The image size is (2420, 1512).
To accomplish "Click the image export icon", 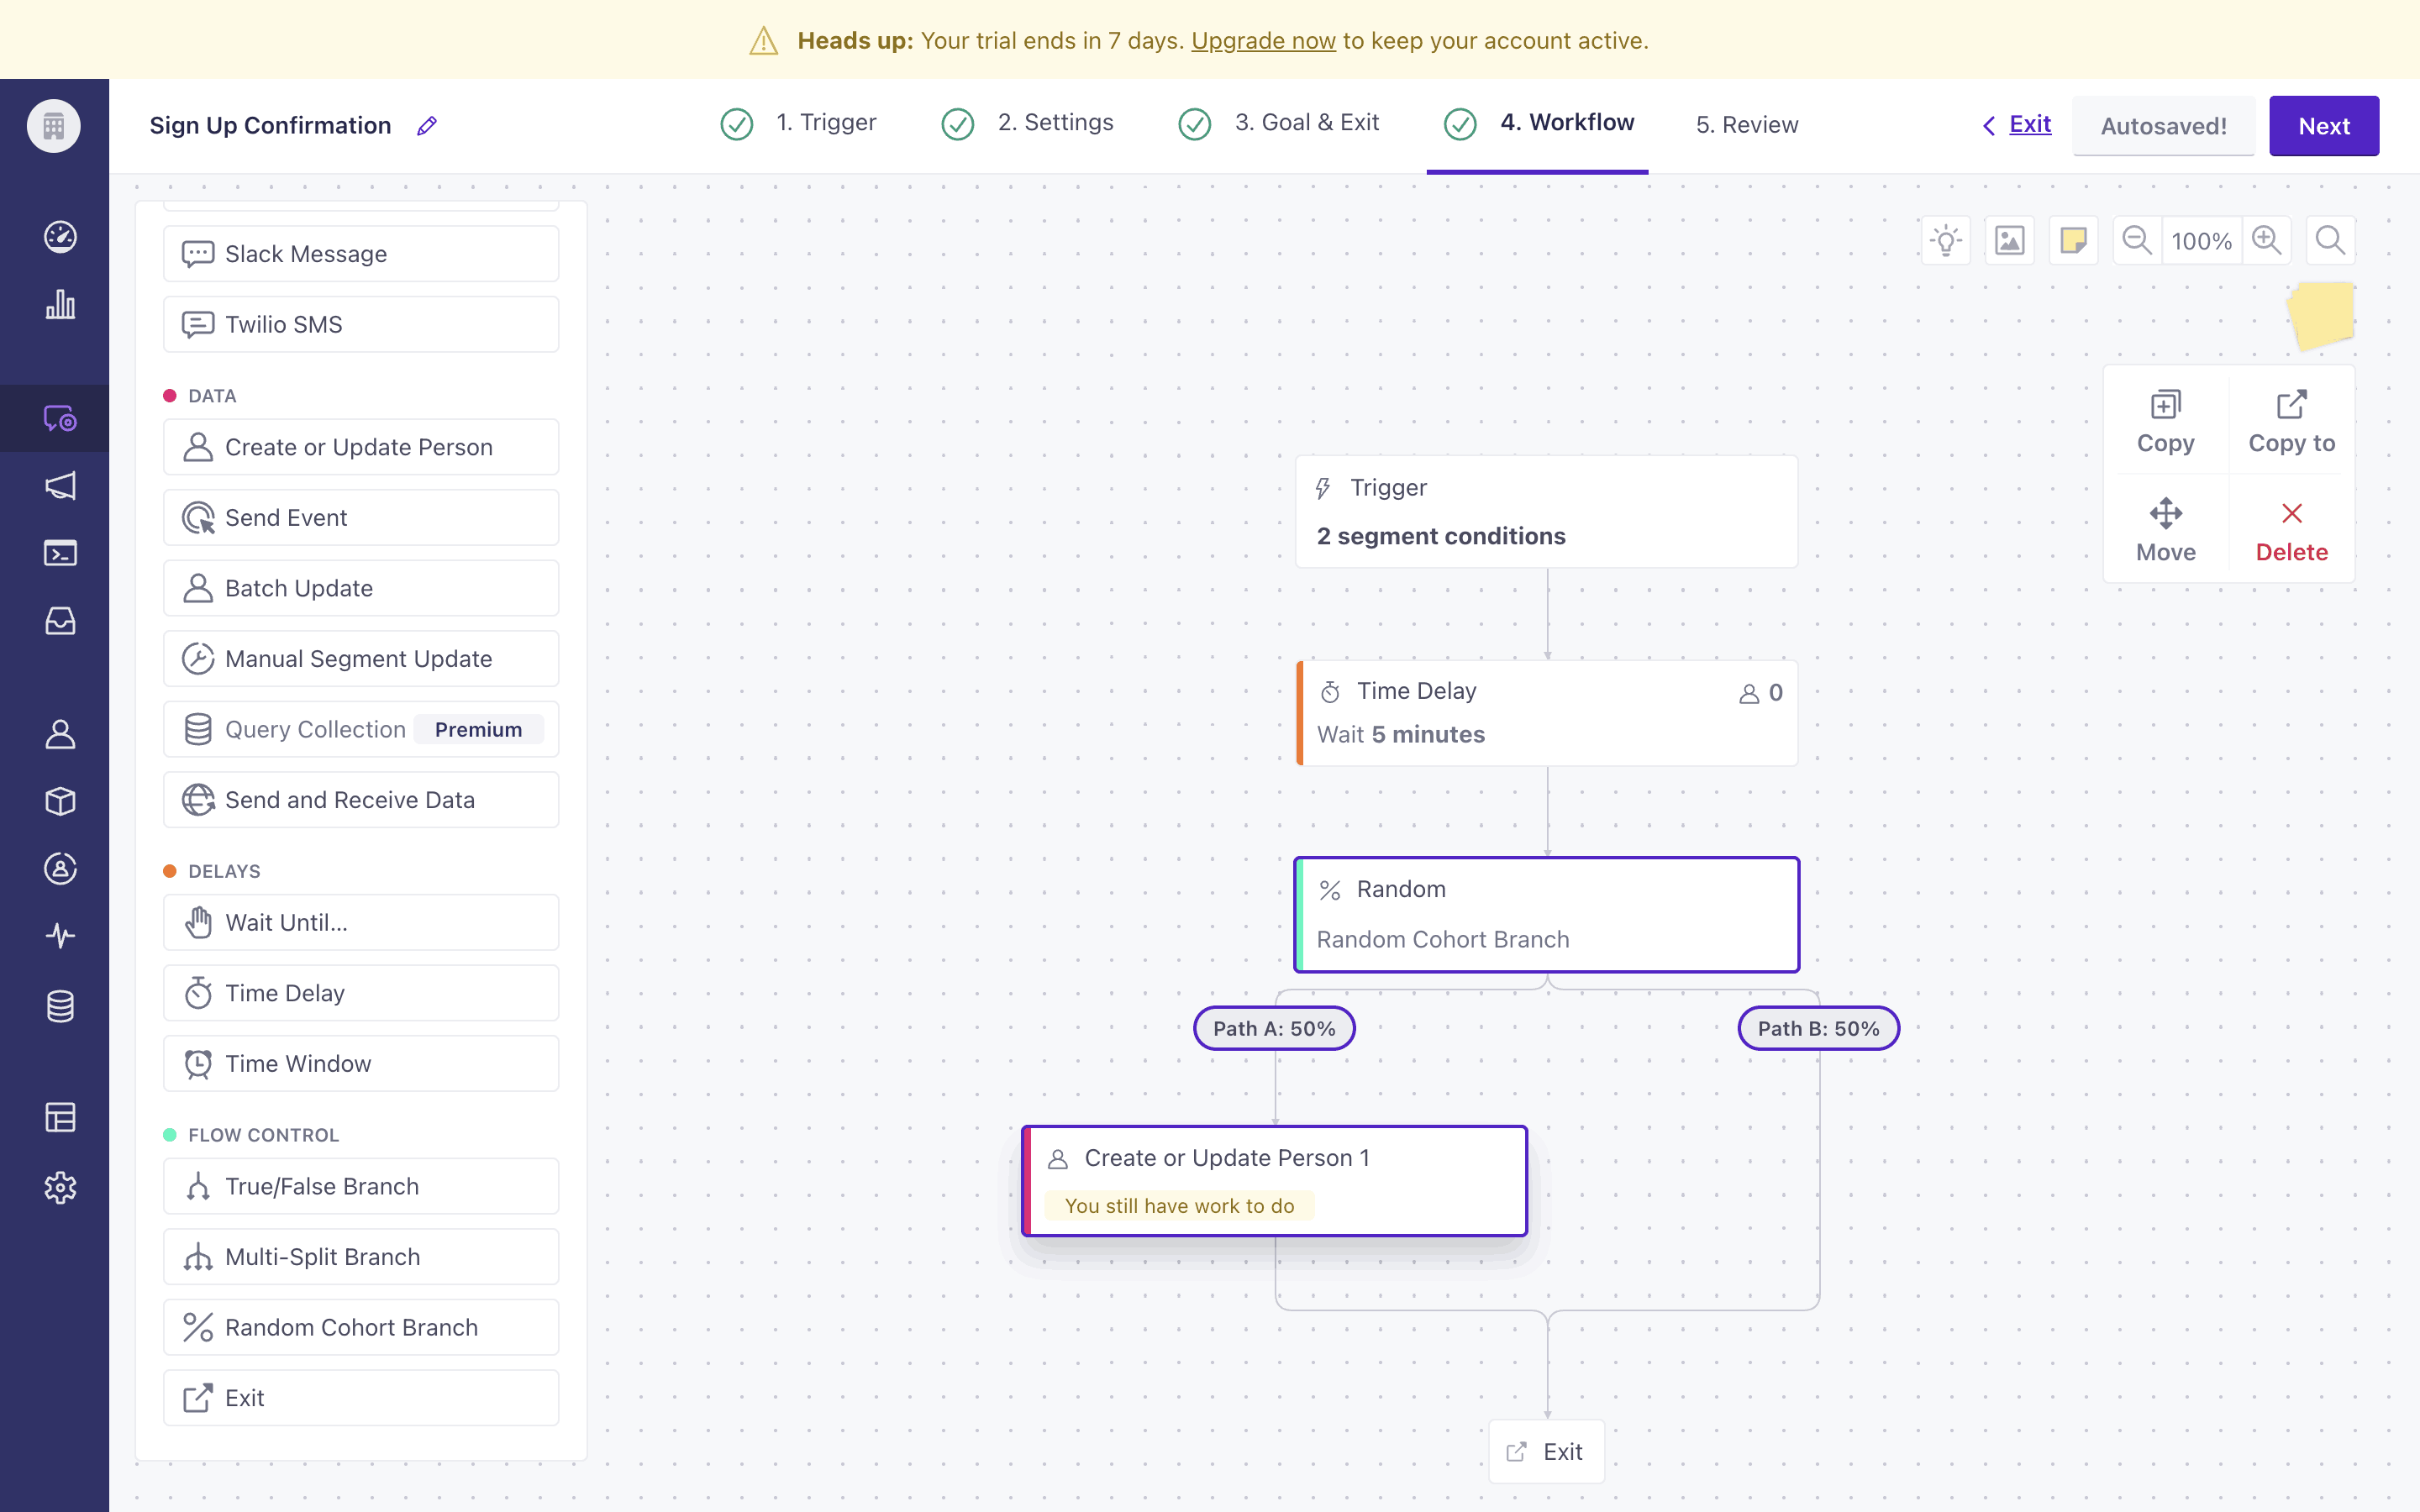I will pyautogui.click(x=2009, y=240).
